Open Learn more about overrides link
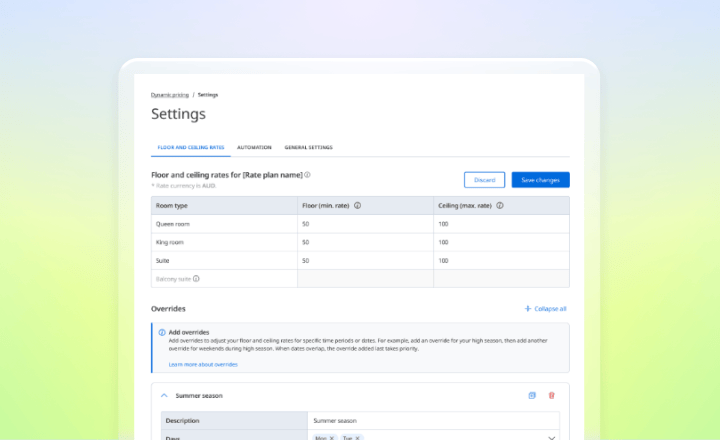Viewport: 720px width, 440px height. pyautogui.click(x=203, y=364)
